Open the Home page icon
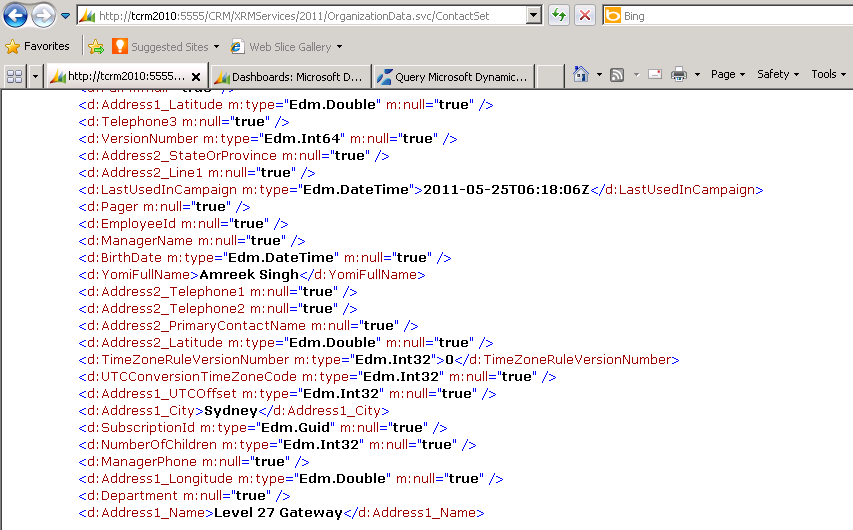Screen dimensions: 853x530 (581, 74)
